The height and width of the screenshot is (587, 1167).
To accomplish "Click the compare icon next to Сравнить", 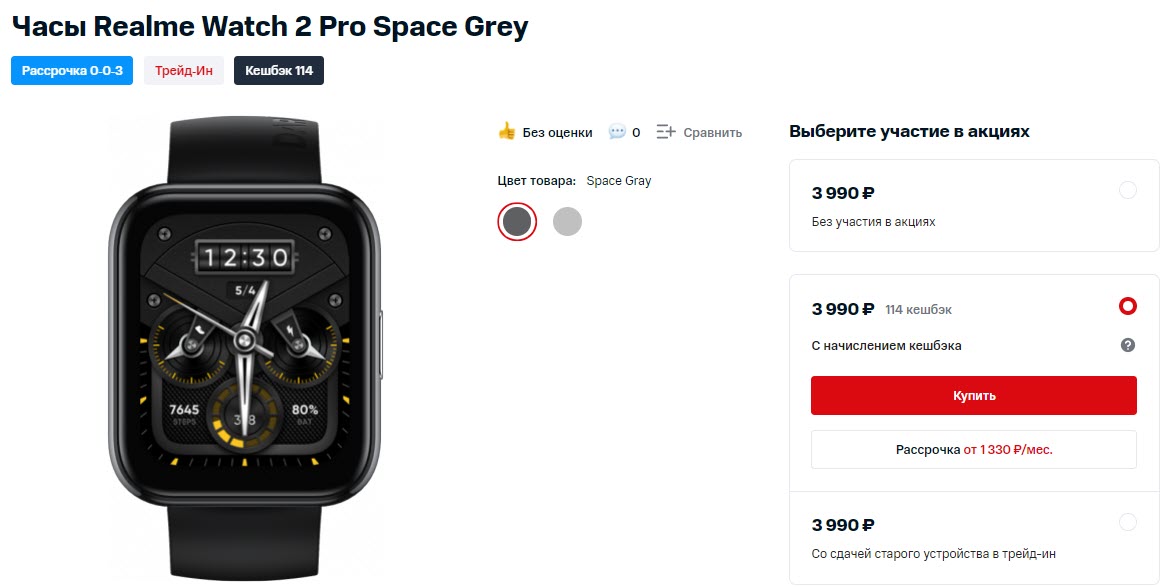I will tap(665, 131).
